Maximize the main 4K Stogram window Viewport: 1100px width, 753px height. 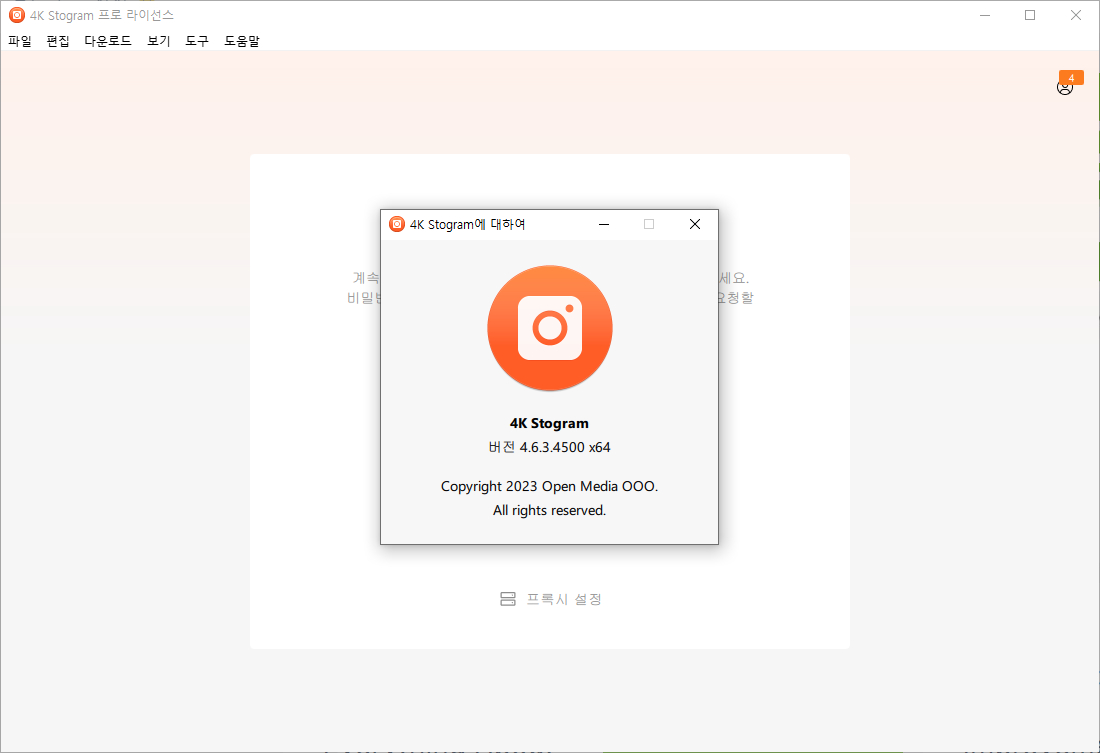[1030, 15]
